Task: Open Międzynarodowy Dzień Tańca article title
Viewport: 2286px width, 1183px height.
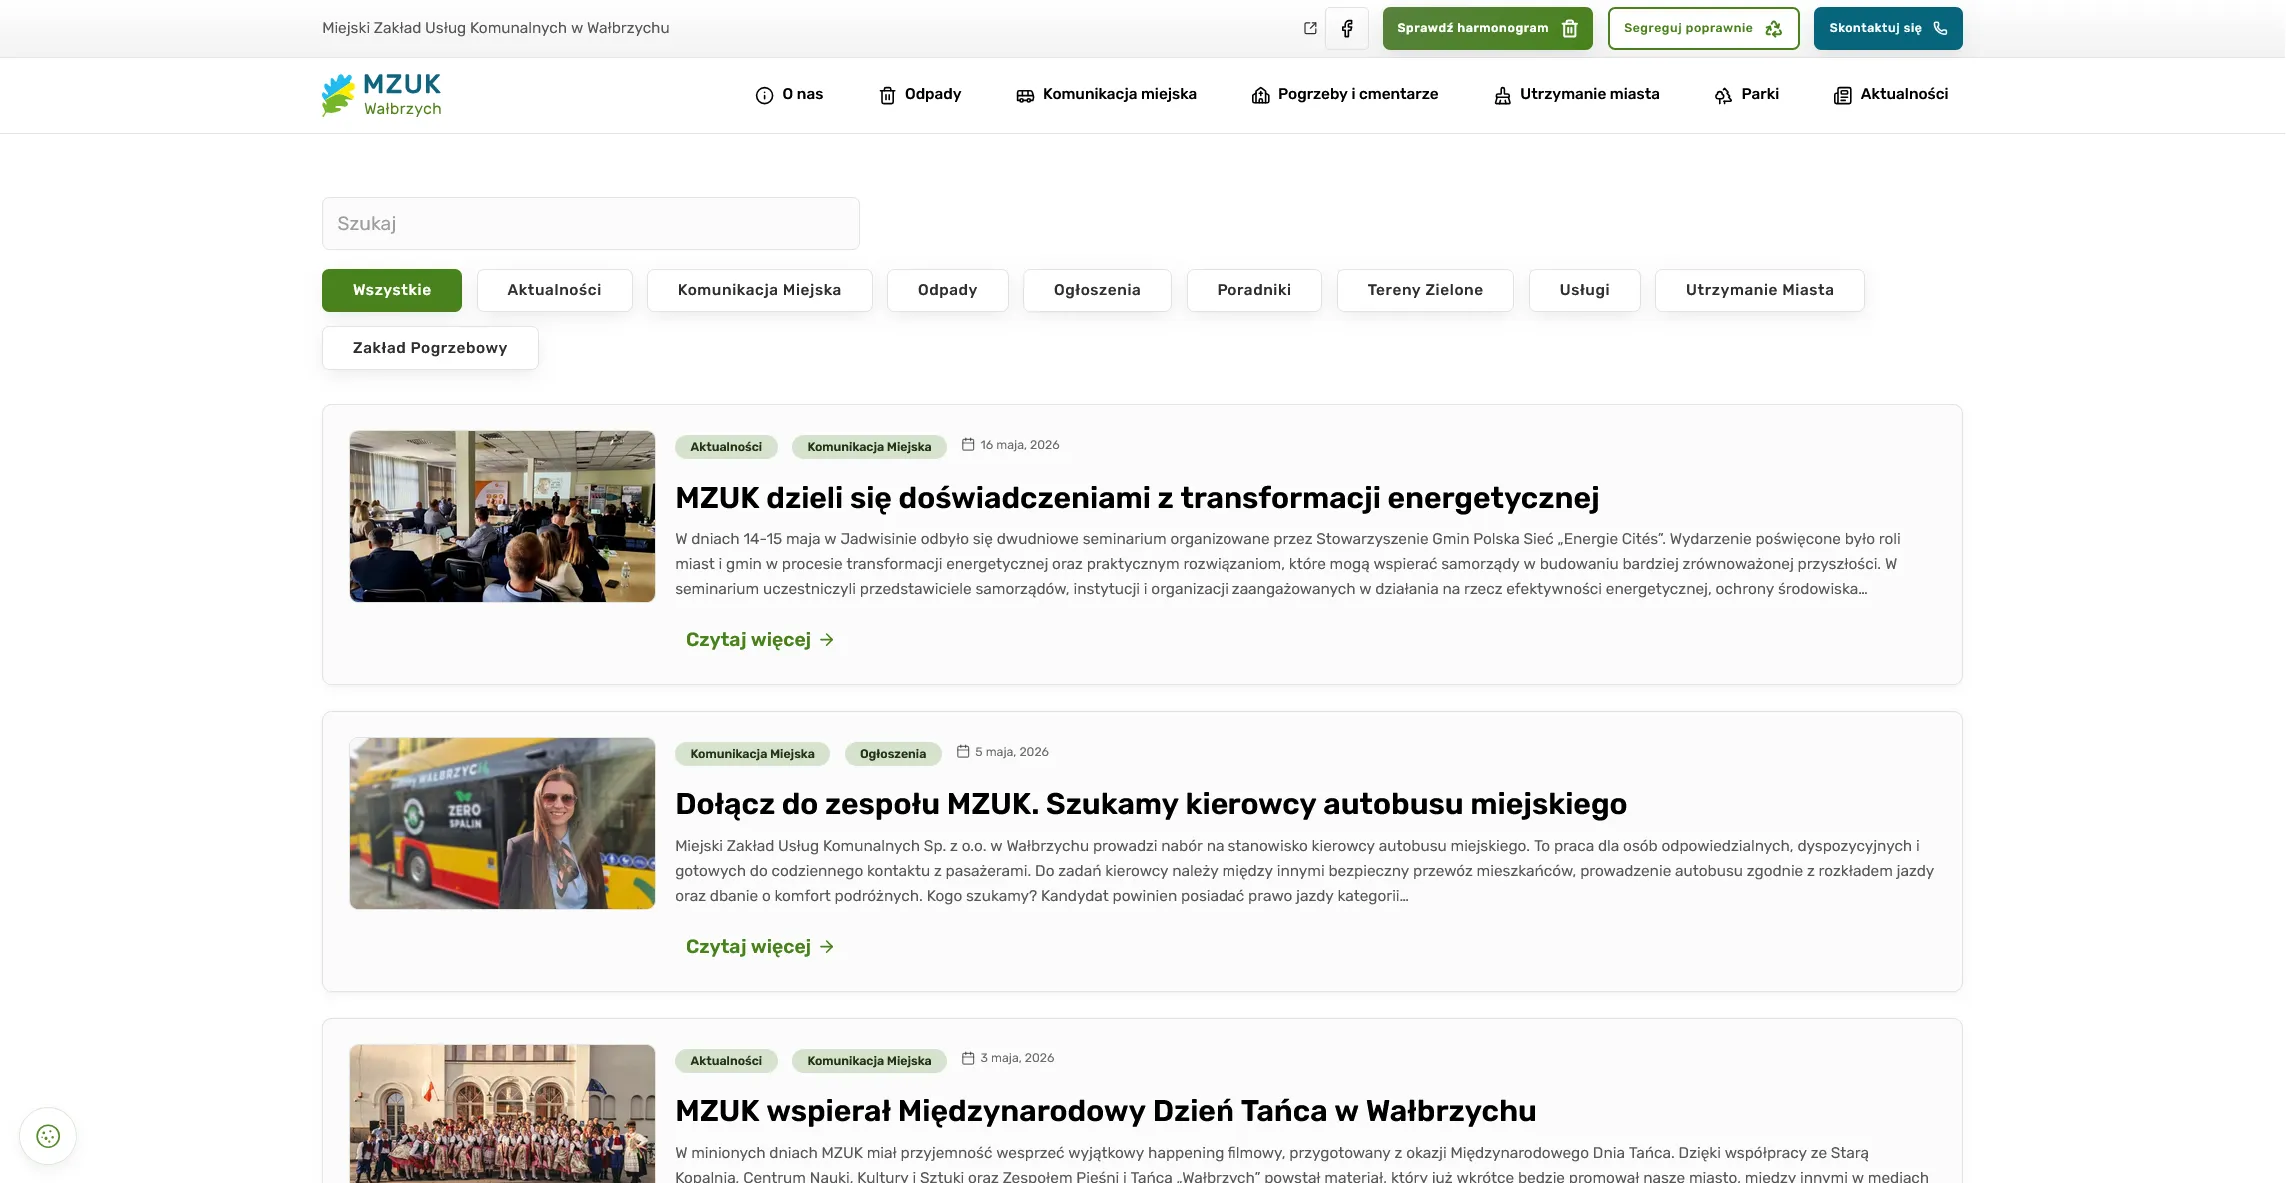Action: point(1105,1111)
